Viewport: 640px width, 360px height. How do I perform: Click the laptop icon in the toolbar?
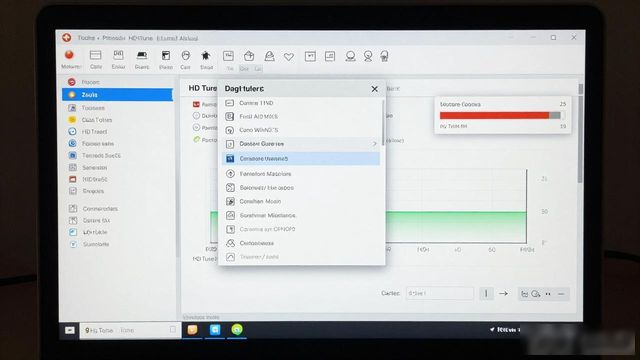coord(142,56)
